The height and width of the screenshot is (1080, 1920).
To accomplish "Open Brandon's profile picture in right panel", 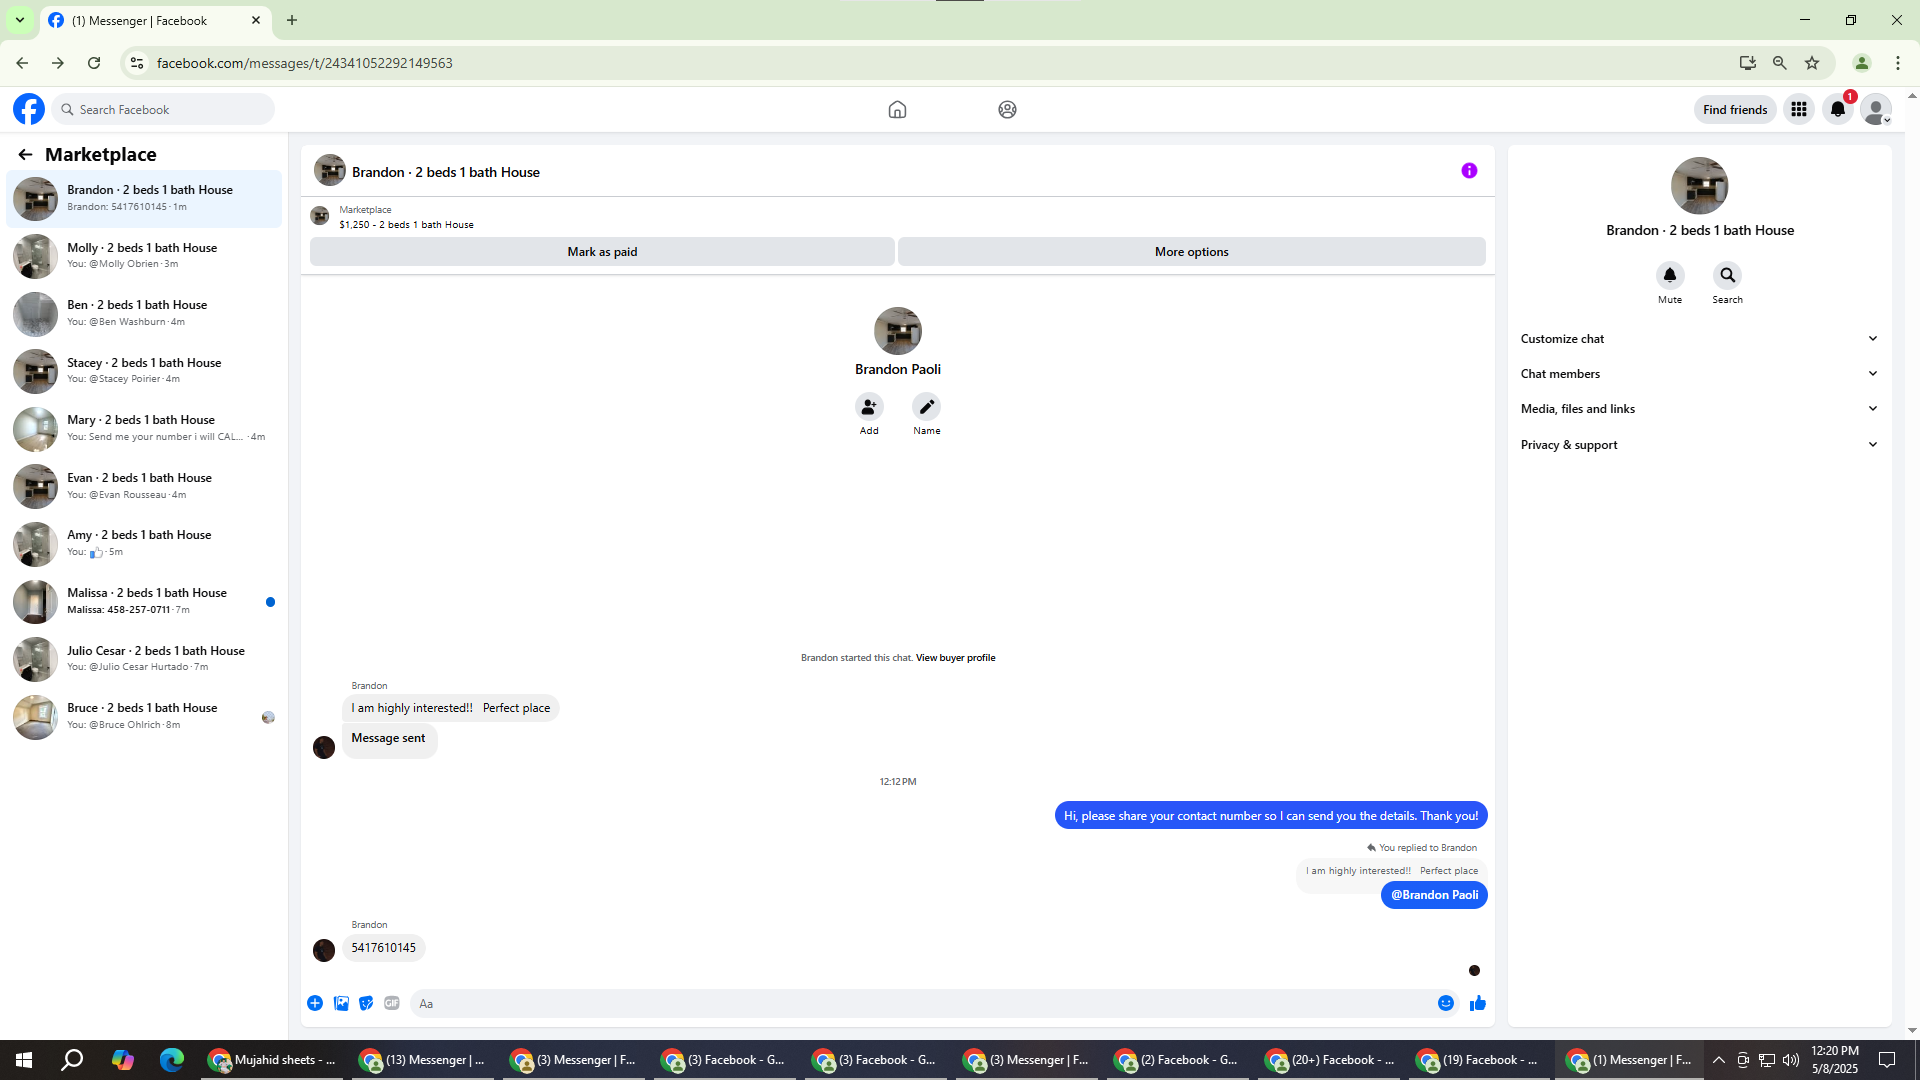I will click(1699, 186).
